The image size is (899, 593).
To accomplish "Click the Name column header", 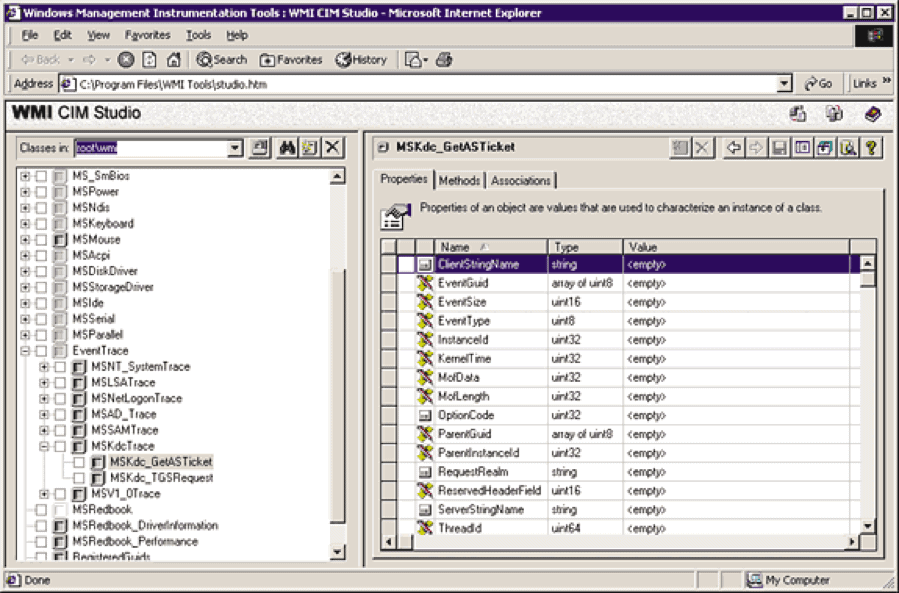I will (x=491, y=247).
